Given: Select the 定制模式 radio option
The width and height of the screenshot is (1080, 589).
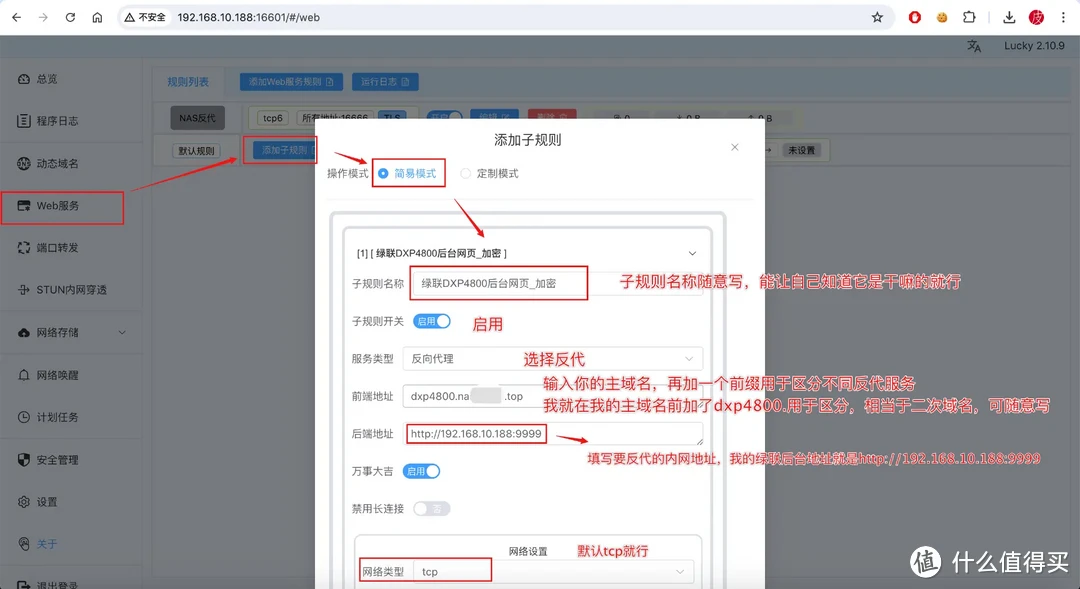Looking at the screenshot, I should (x=465, y=173).
